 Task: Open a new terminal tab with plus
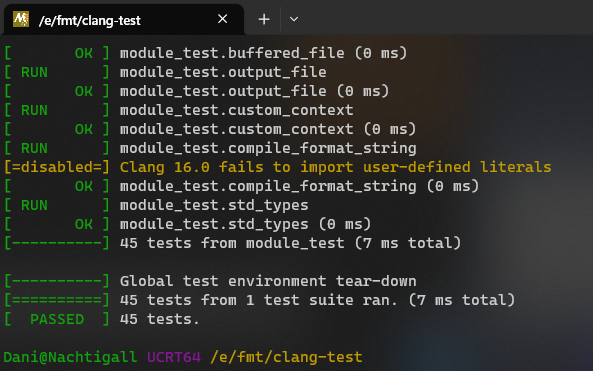(x=264, y=19)
